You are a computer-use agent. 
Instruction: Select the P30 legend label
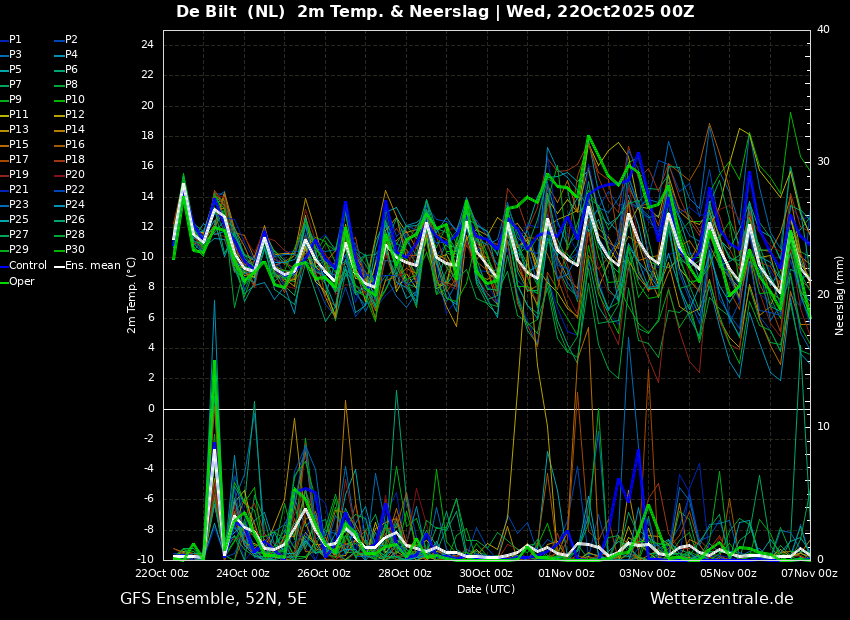click(x=75, y=250)
